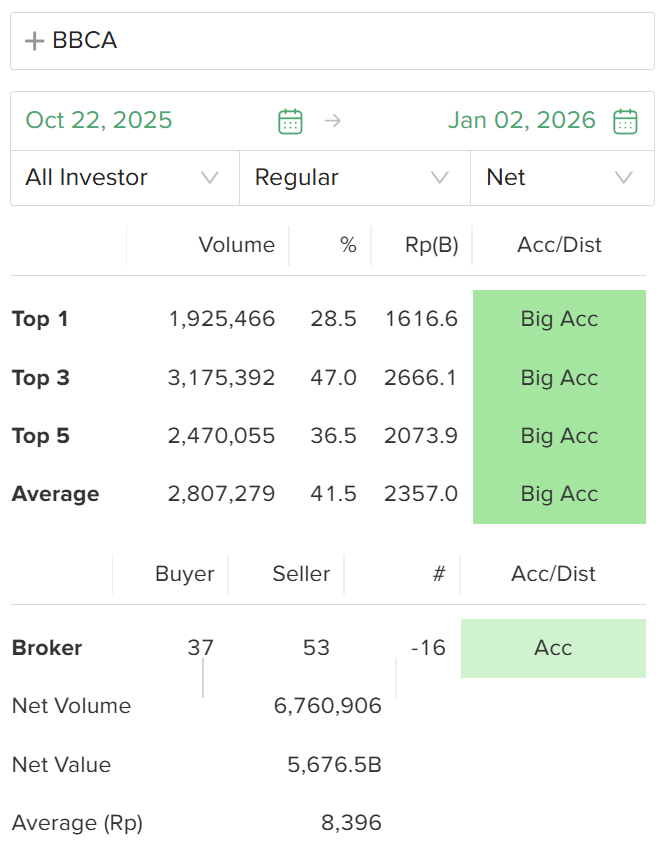This screenshot has height=851, width=664.
Task: Click the Top 1 Big Acc cell
Action: point(559,319)
